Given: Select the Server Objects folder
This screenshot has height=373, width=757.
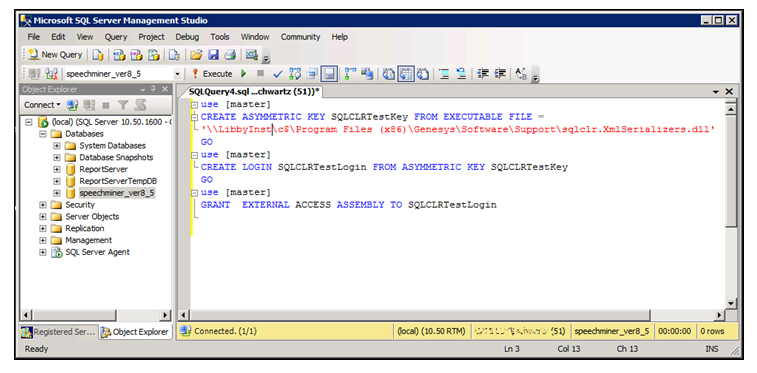Looking at the screenshot, I should (x=92, y=216).
